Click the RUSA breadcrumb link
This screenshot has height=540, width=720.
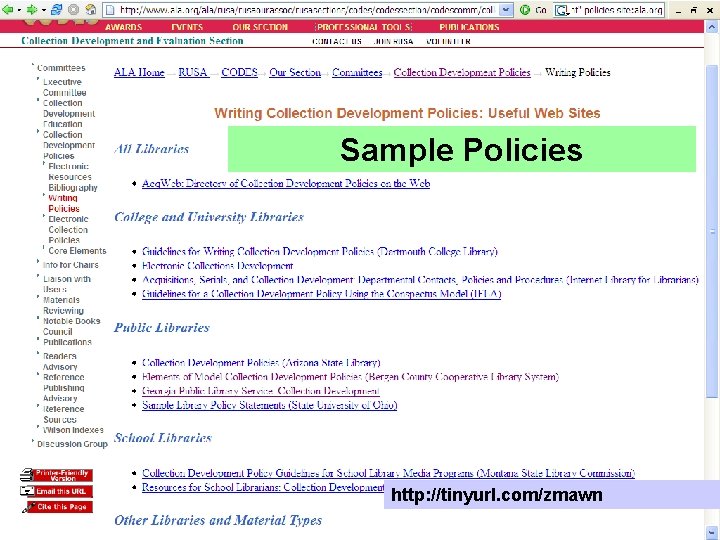[193, 73]
